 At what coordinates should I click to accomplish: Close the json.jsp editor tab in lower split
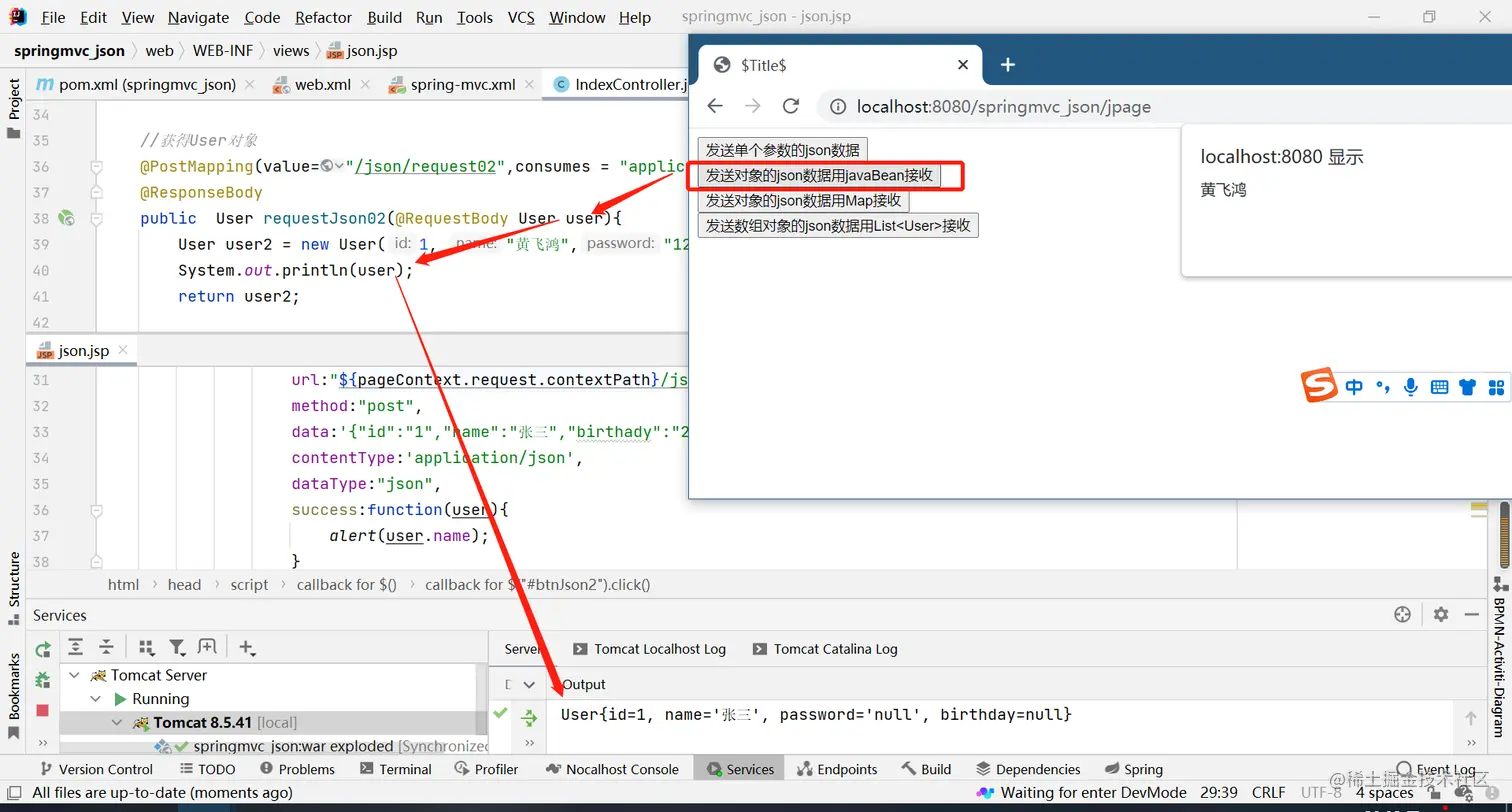point(122,350)
